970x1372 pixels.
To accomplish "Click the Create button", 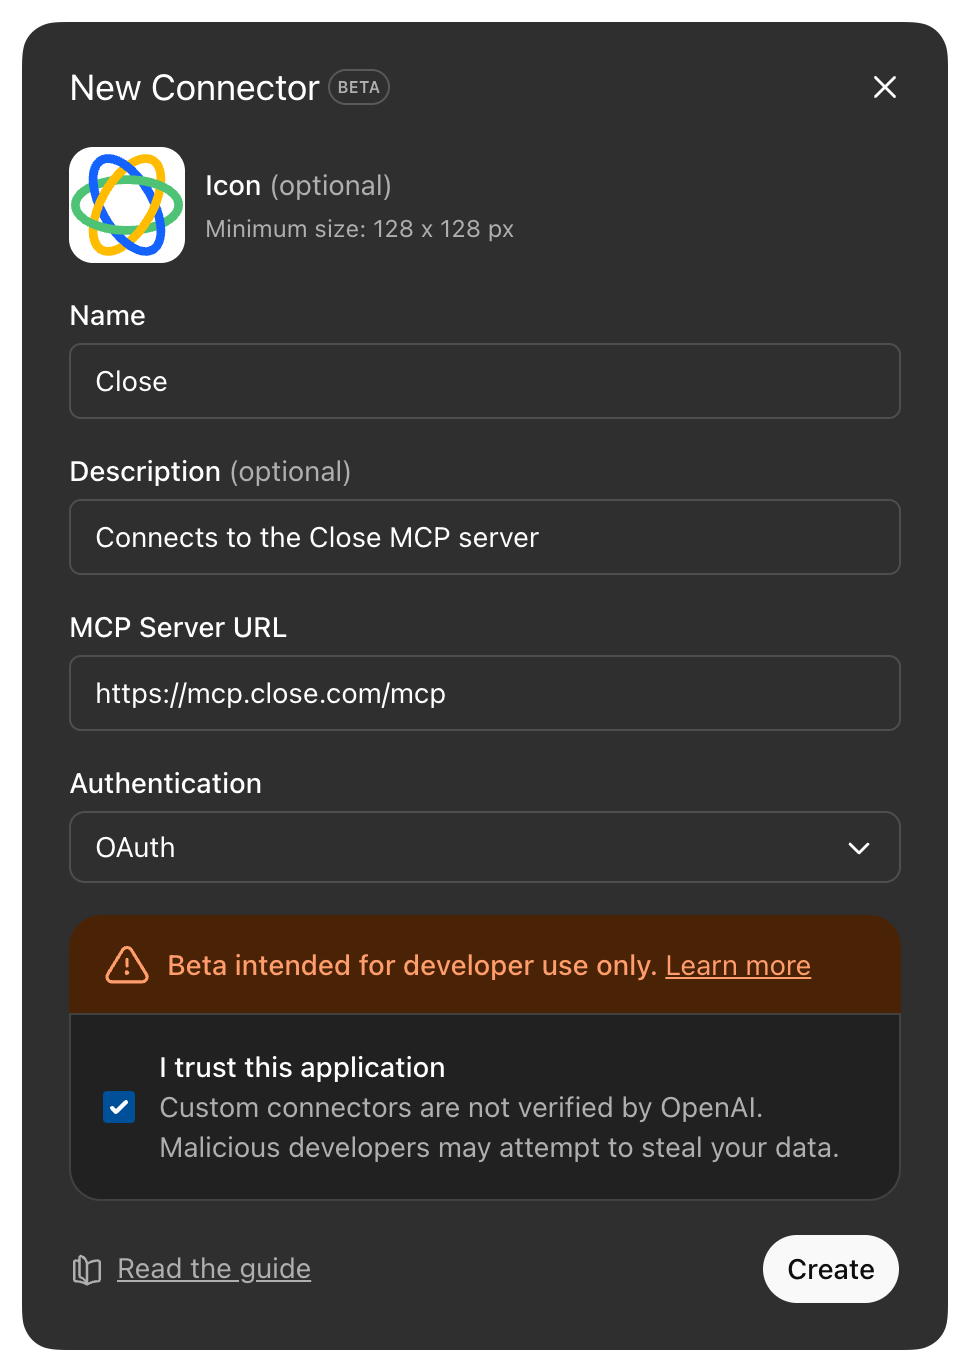I will [830, 1269].
